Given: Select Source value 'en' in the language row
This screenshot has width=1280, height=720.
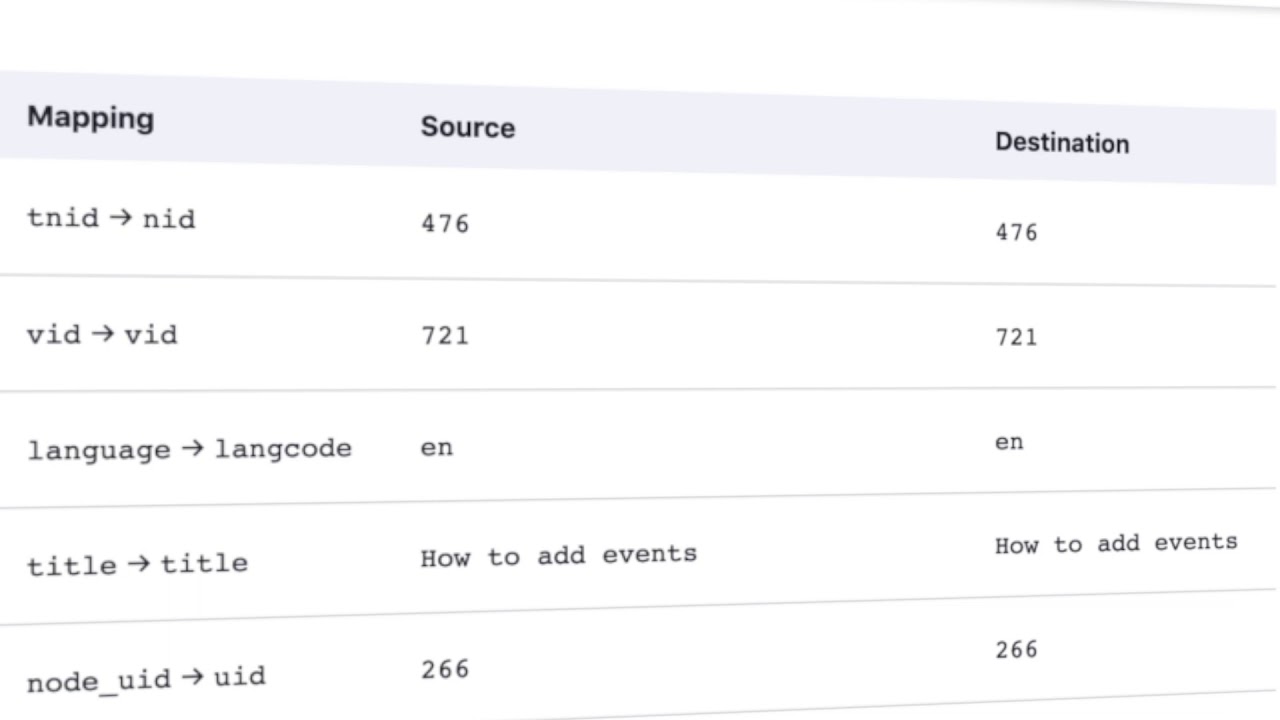Looking at the screenshot, I should [x=437, y=448].
